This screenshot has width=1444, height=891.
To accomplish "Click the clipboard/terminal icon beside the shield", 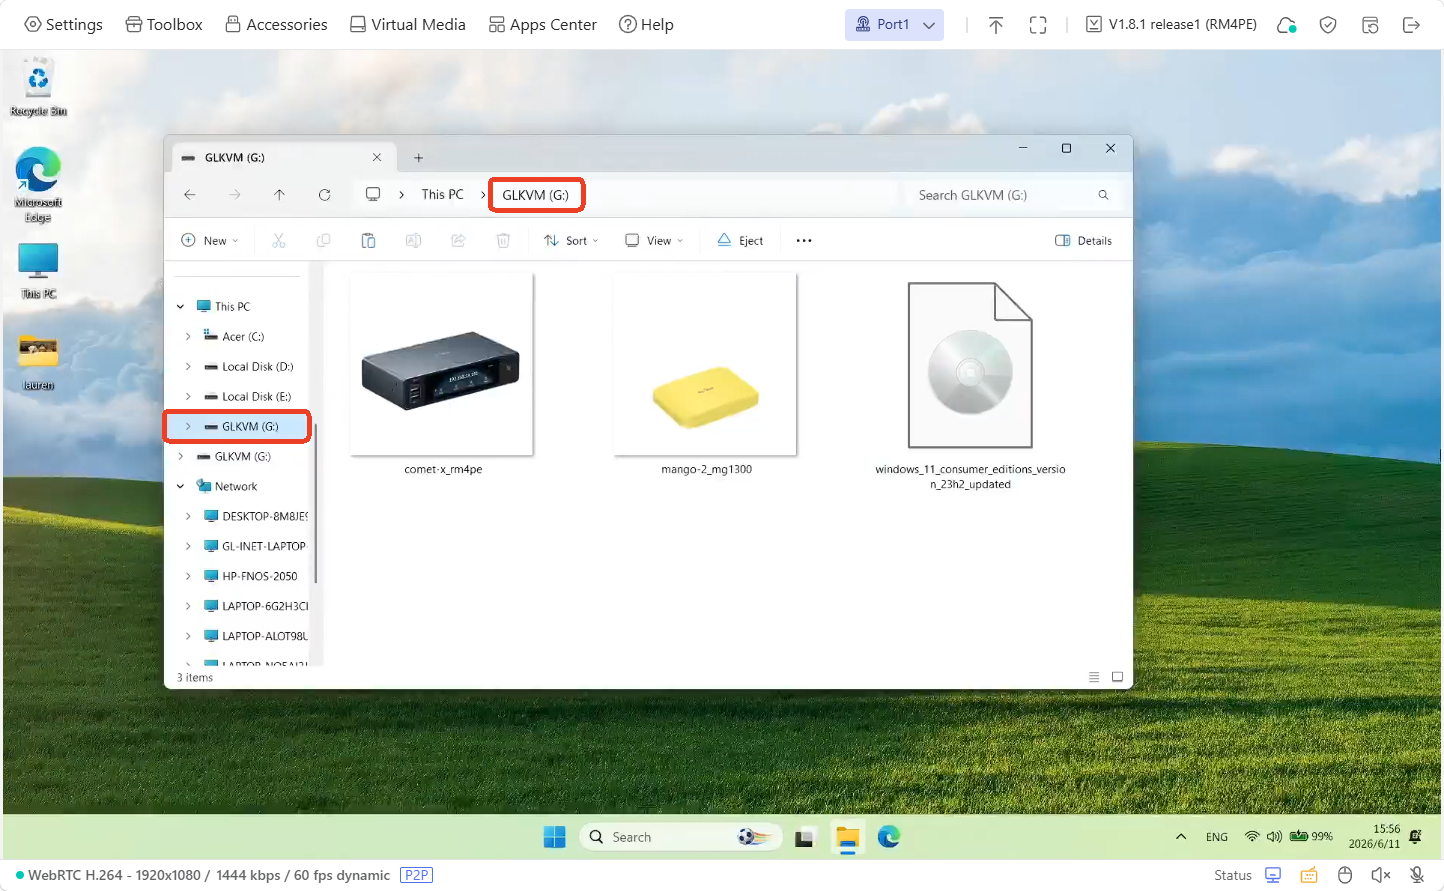I will pyautogui.click(x=1370, y=25).
